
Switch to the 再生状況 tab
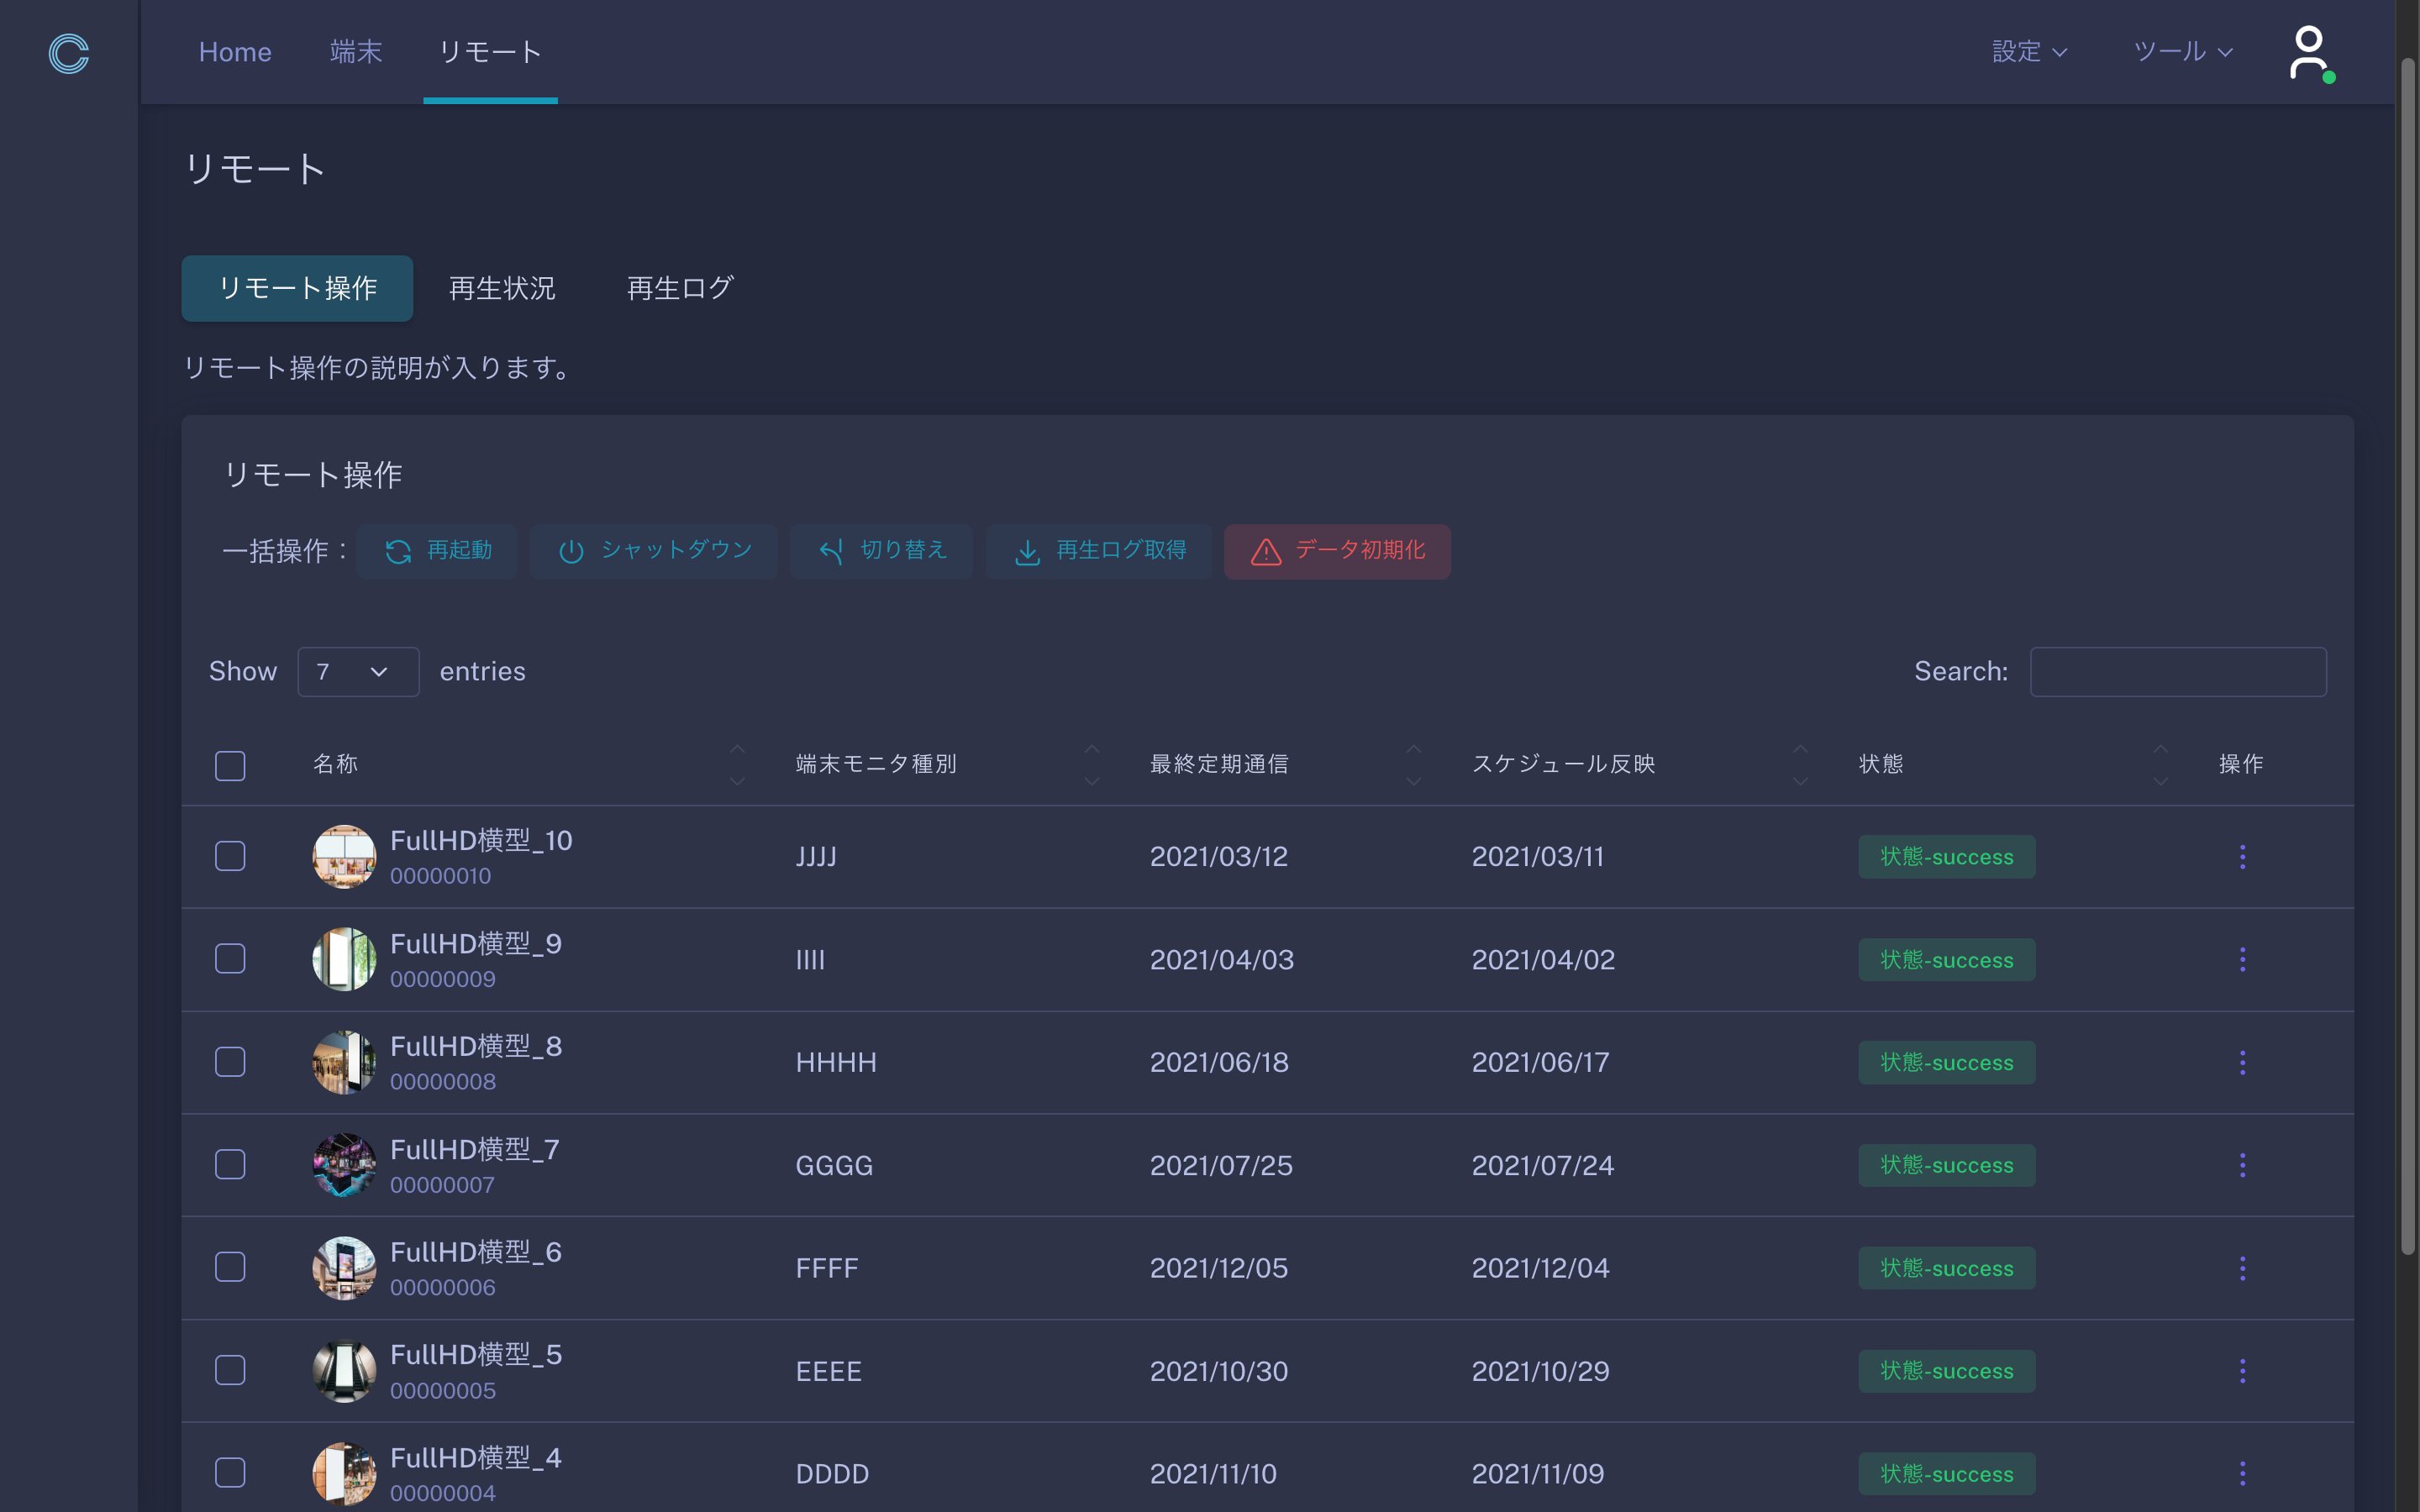click(x=502, y=289)
